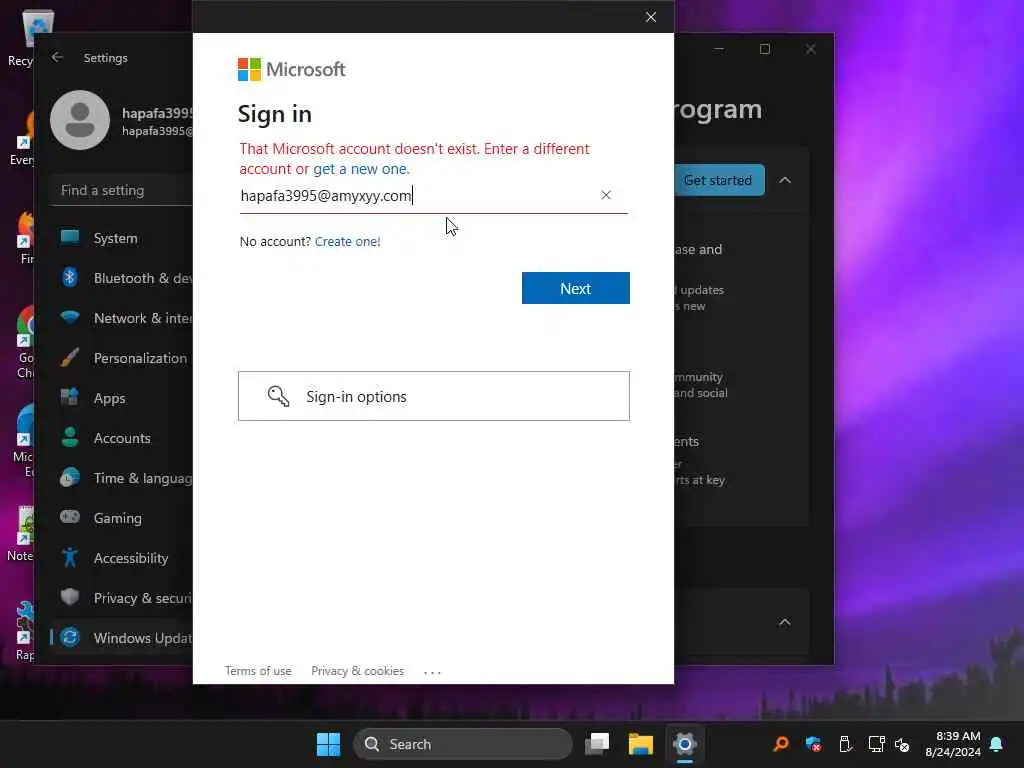Open Accounts settings category
1024x768 pixels.
click(x=121, y=438)
